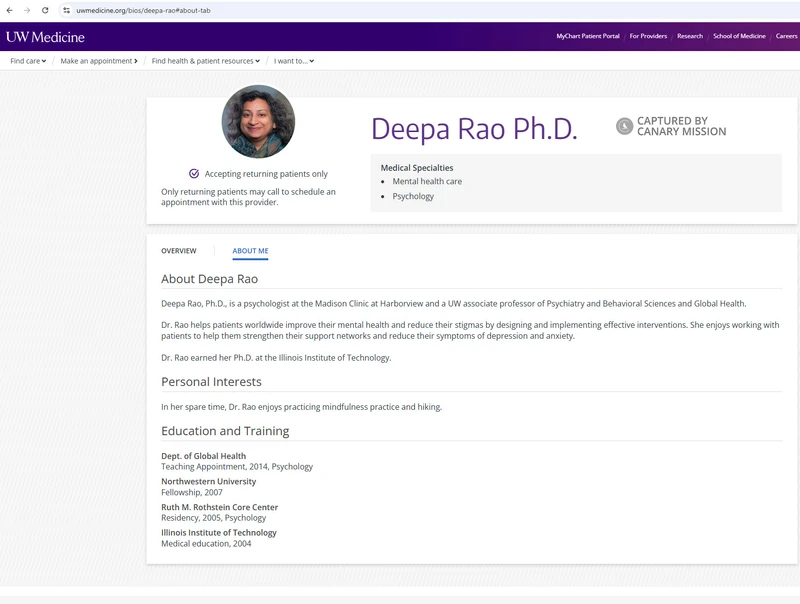The image size is (800, 604).
Task: Click Illinois Institute of Technology education entry
Action: click(219, 533)
